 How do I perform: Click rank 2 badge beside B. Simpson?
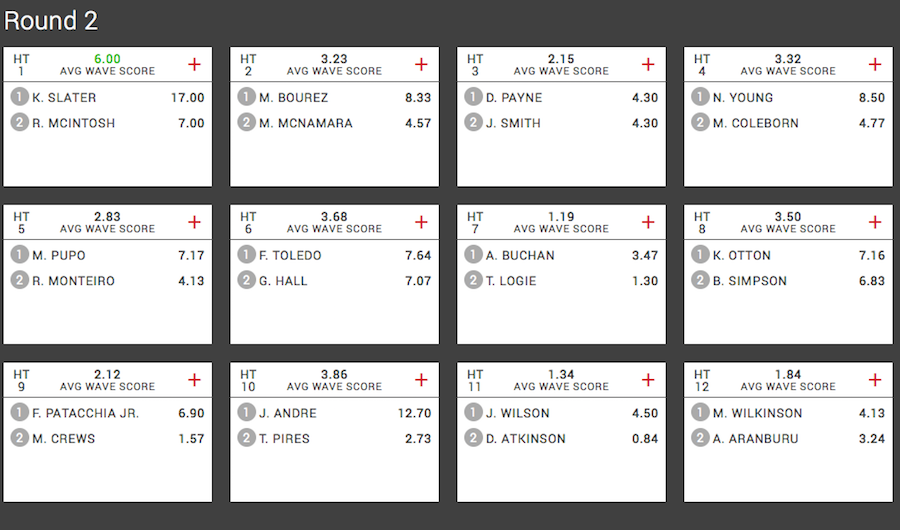pos(700,280)
